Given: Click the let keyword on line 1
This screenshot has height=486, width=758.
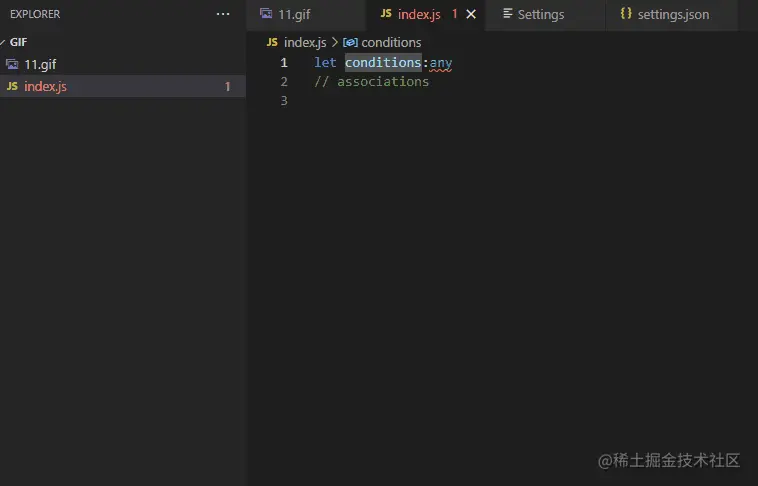Looking at the screenshot, I should click(x=325, y=62).
